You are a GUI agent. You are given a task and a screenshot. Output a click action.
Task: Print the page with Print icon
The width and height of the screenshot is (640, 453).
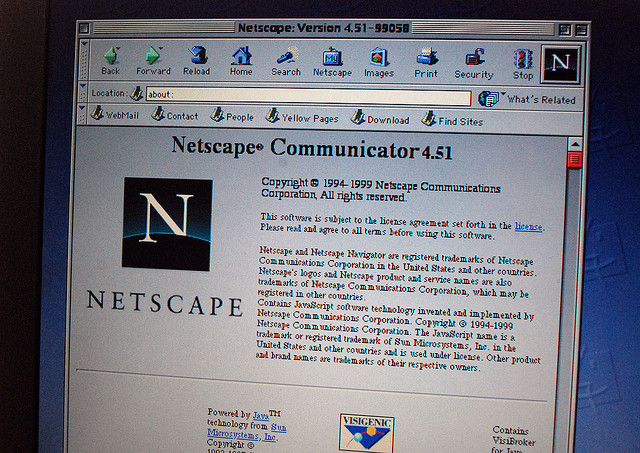pyautogui.click(x=426, y=63)
